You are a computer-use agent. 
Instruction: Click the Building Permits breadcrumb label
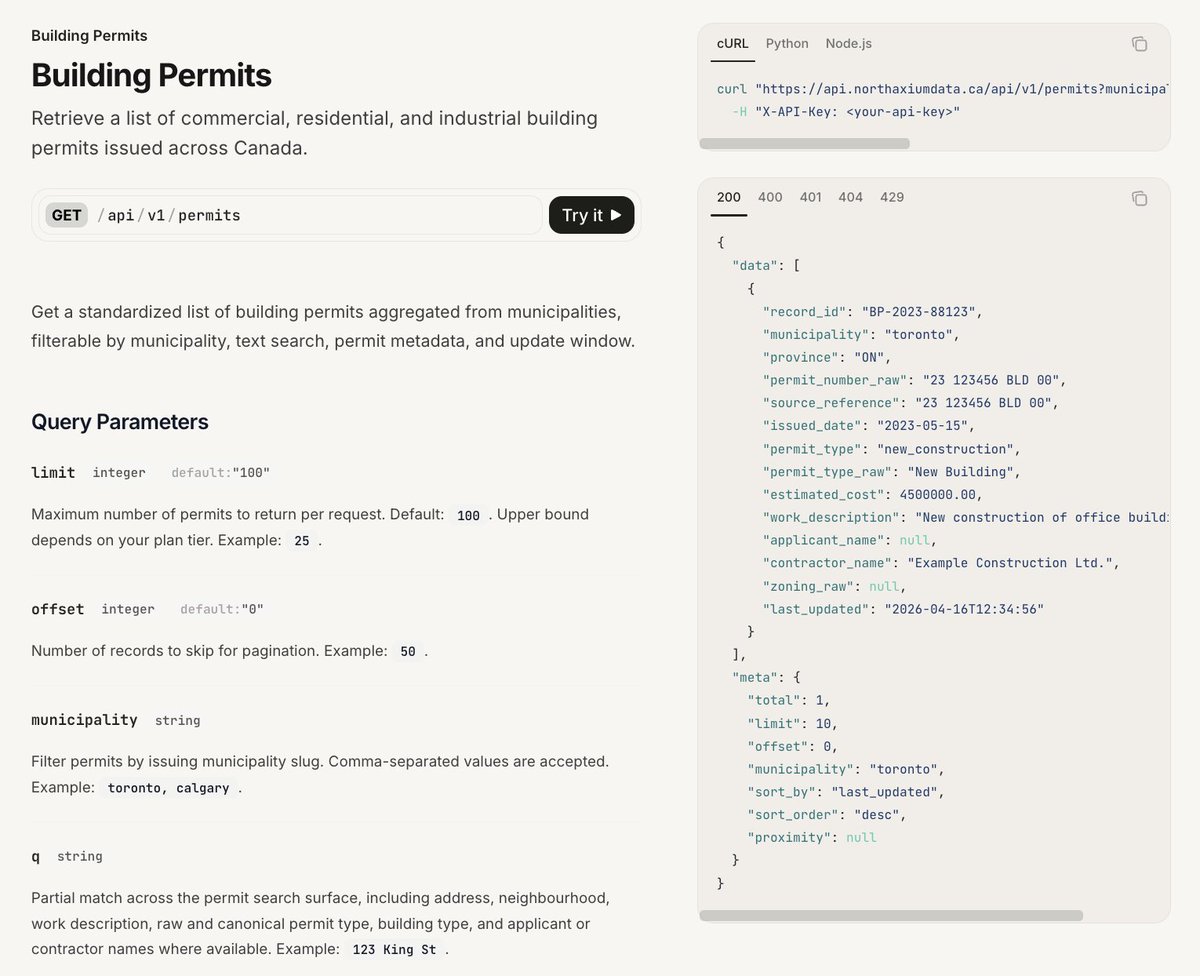tap(89, 36)
